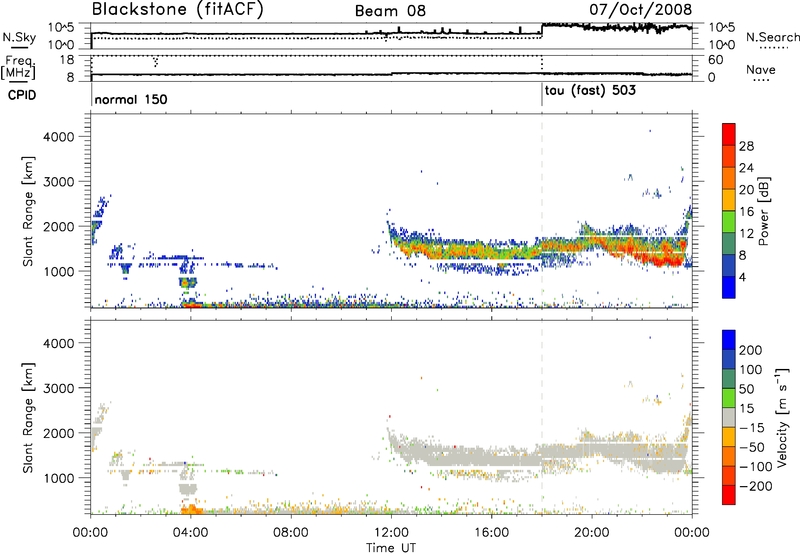800x554 pixels.
Task: Click the '4000' tick of the power panel
Action: 58,137
